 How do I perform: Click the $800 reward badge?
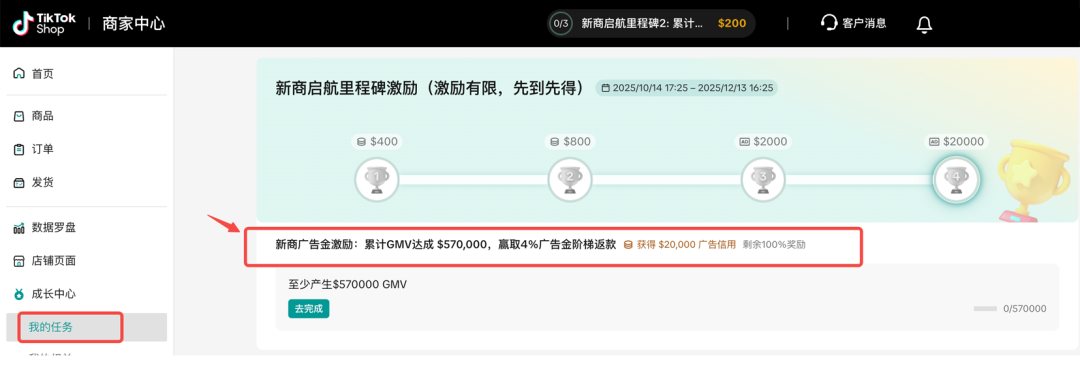point(570,141)
